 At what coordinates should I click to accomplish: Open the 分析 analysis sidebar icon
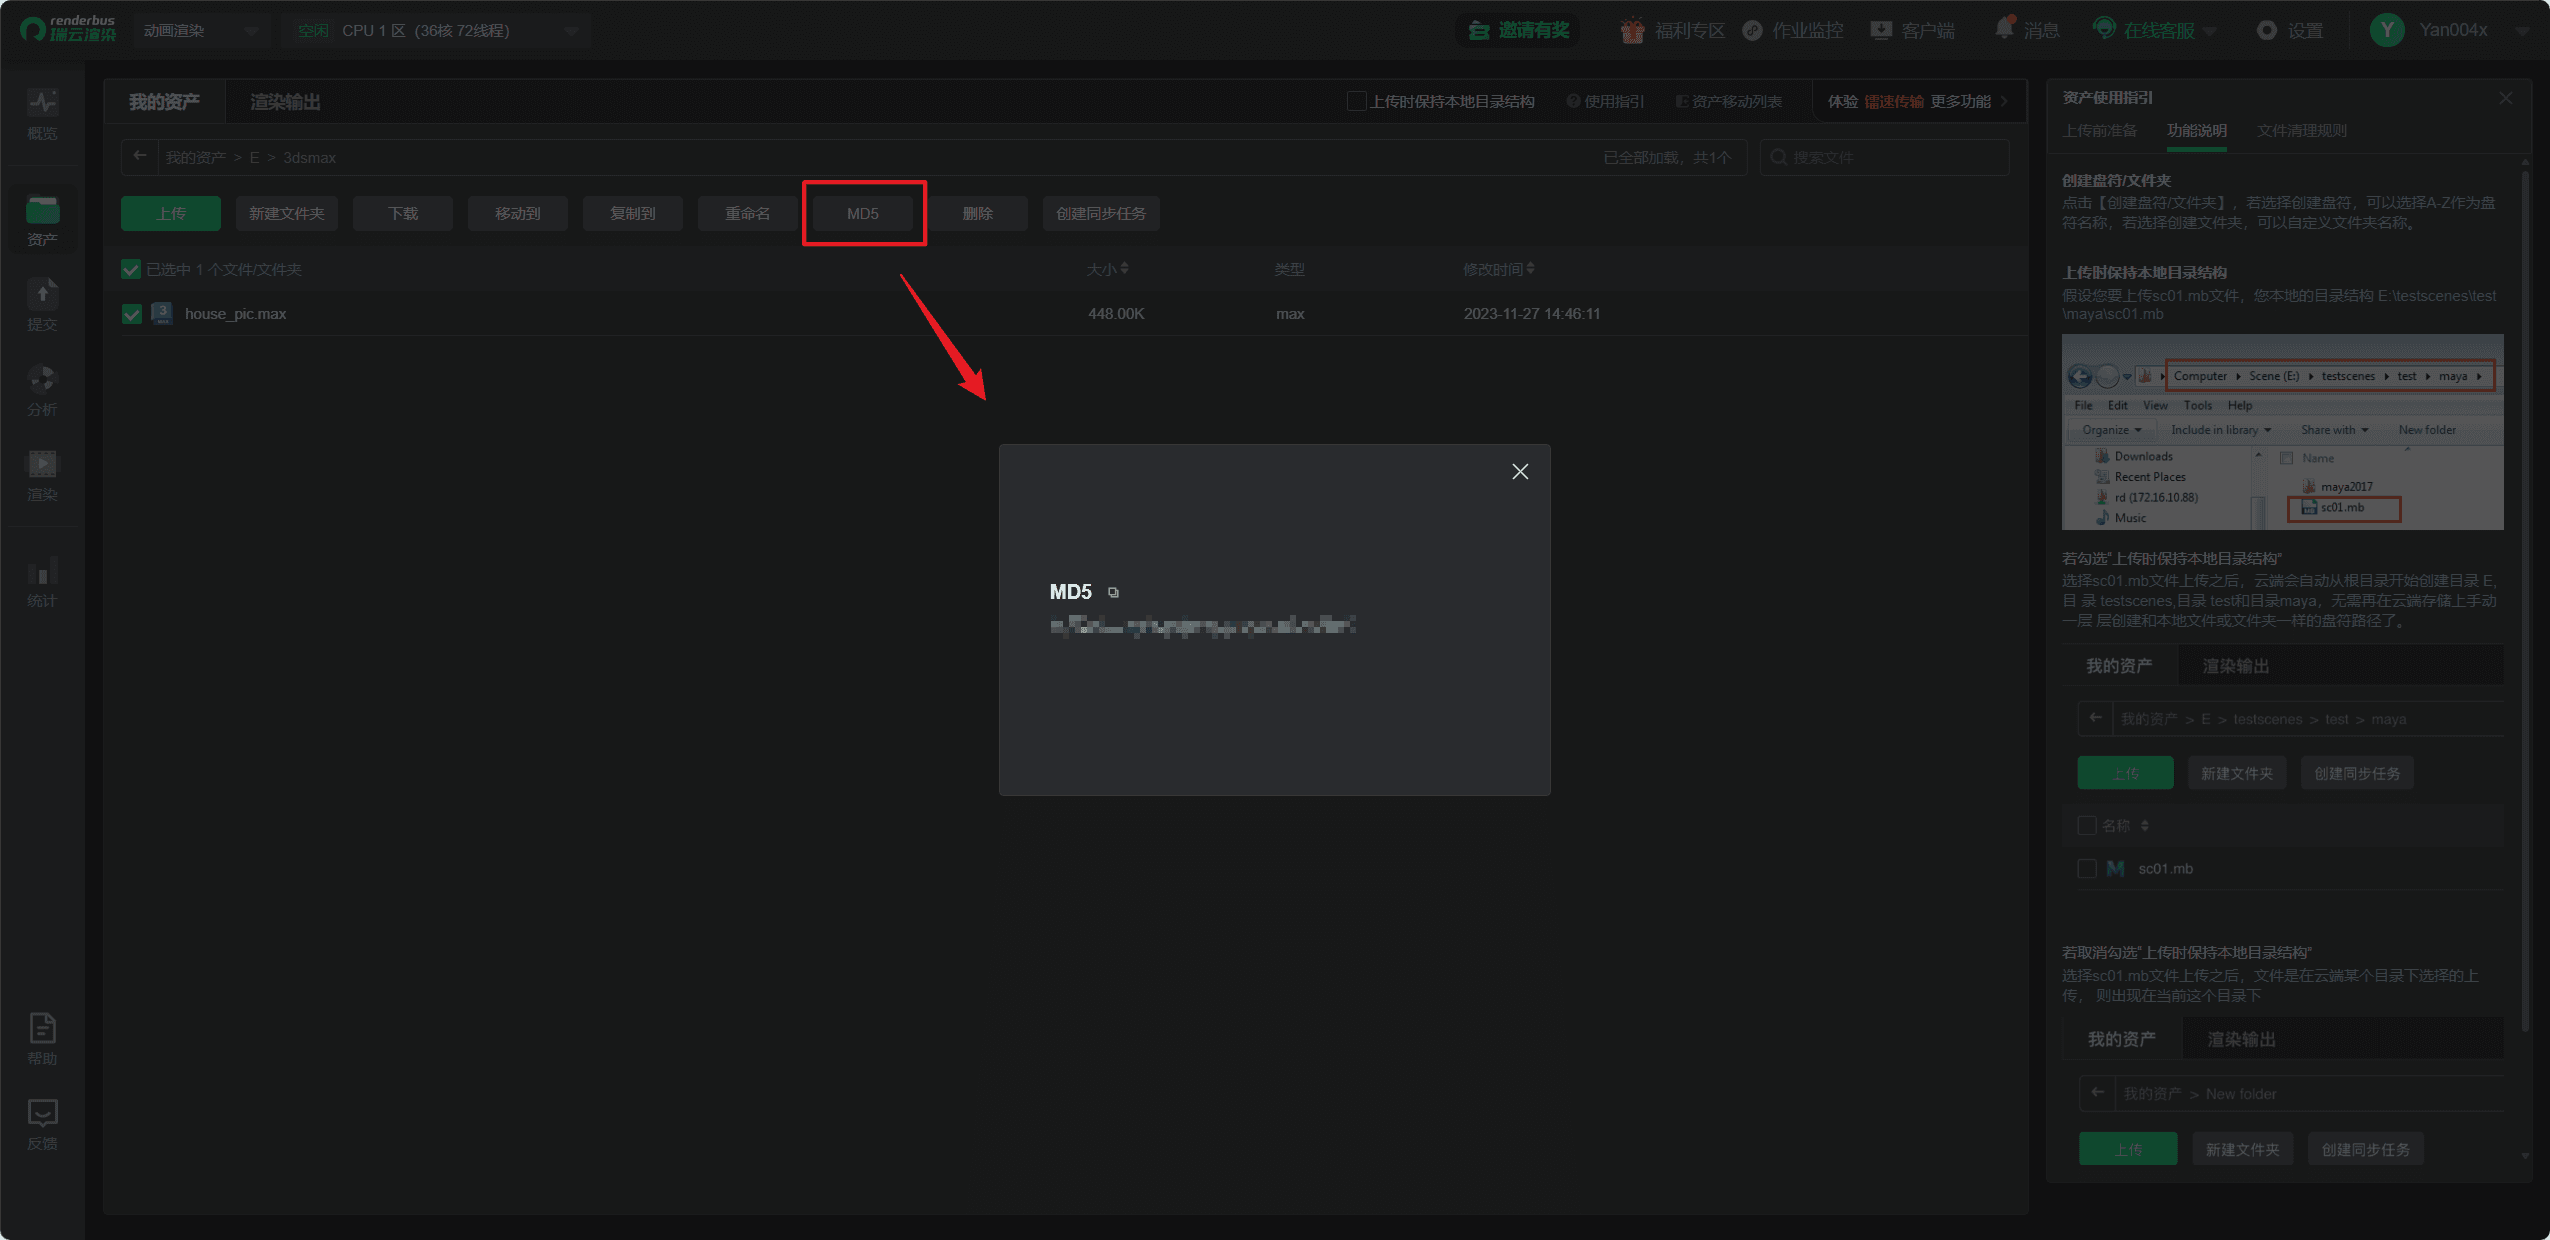tap(42, 391)
